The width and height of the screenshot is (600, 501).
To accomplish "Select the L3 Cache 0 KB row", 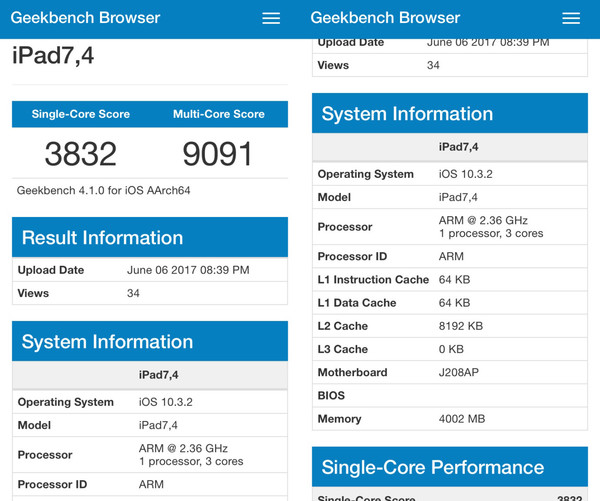I will coord(450,349).
